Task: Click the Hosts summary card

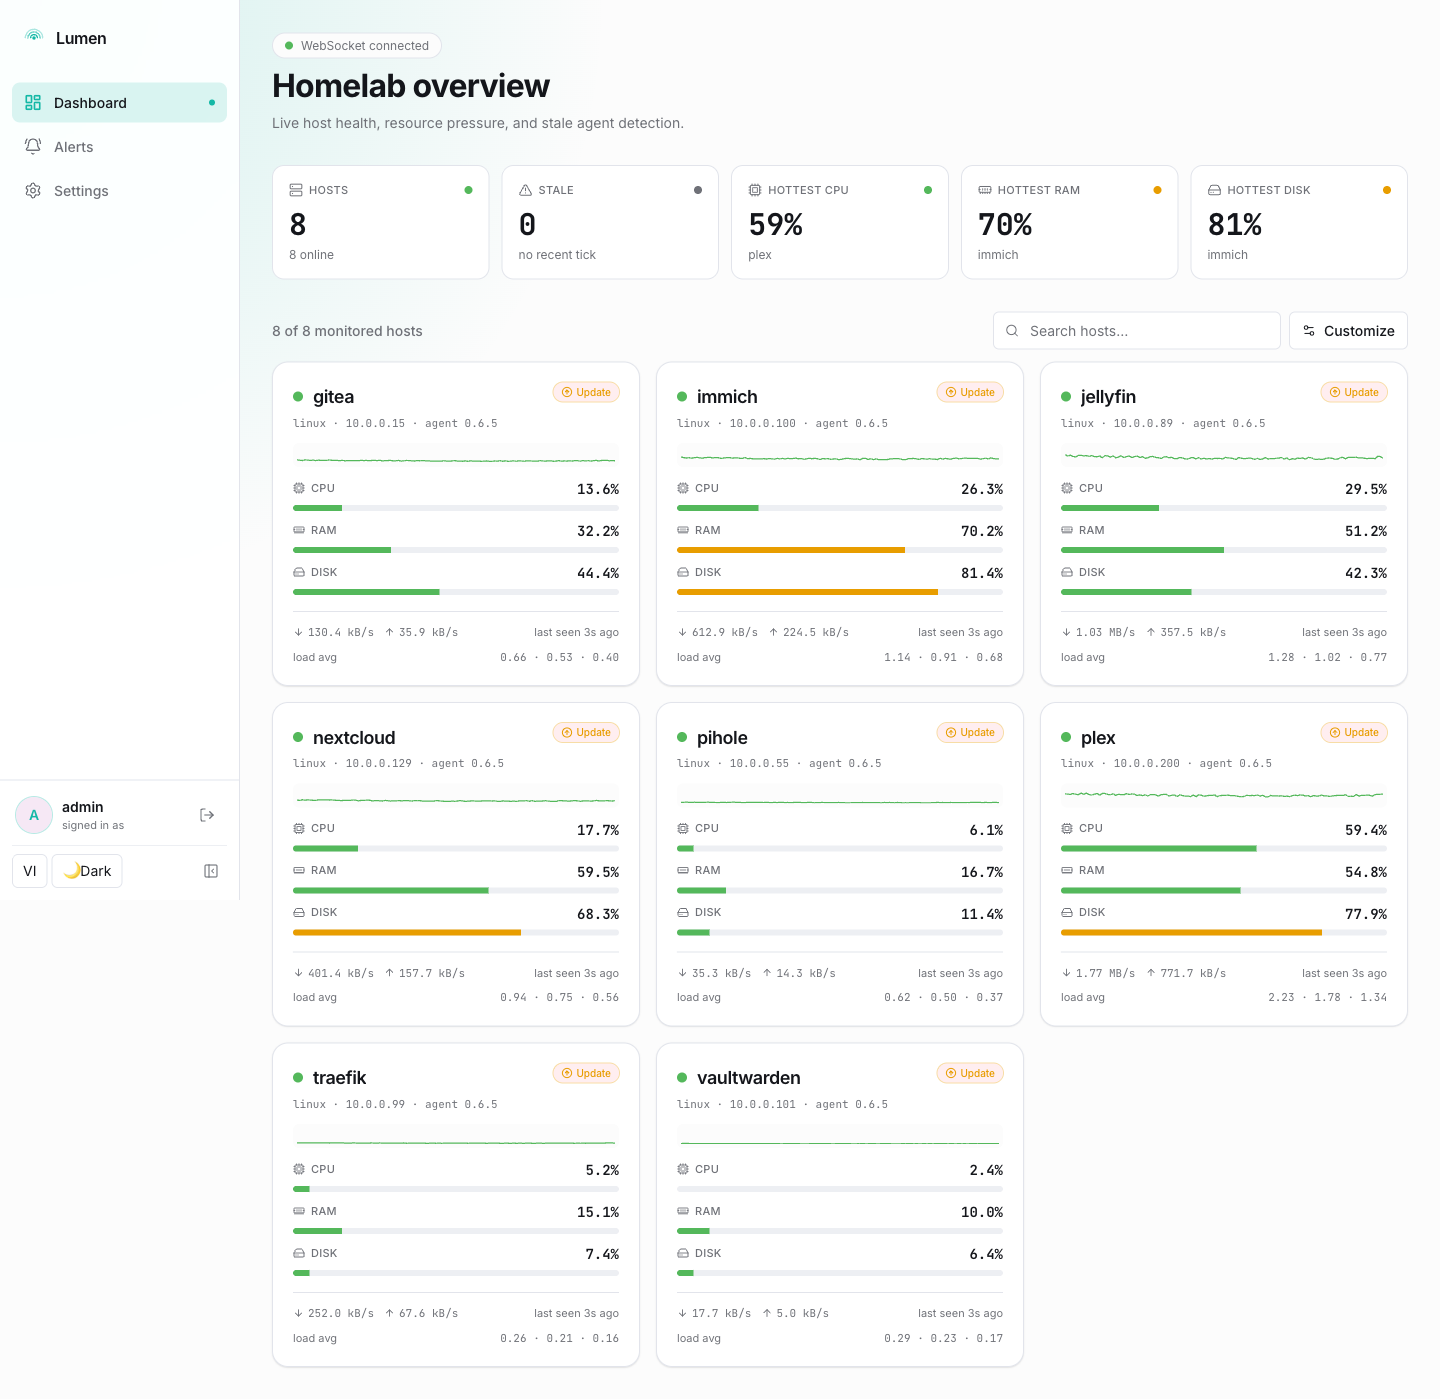Action: click(380, 222)
